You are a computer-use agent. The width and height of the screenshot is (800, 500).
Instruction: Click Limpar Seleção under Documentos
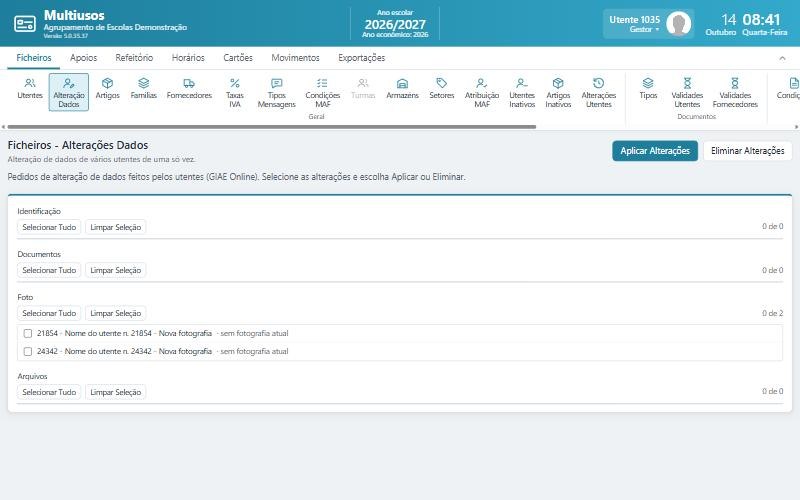(115, 270)
